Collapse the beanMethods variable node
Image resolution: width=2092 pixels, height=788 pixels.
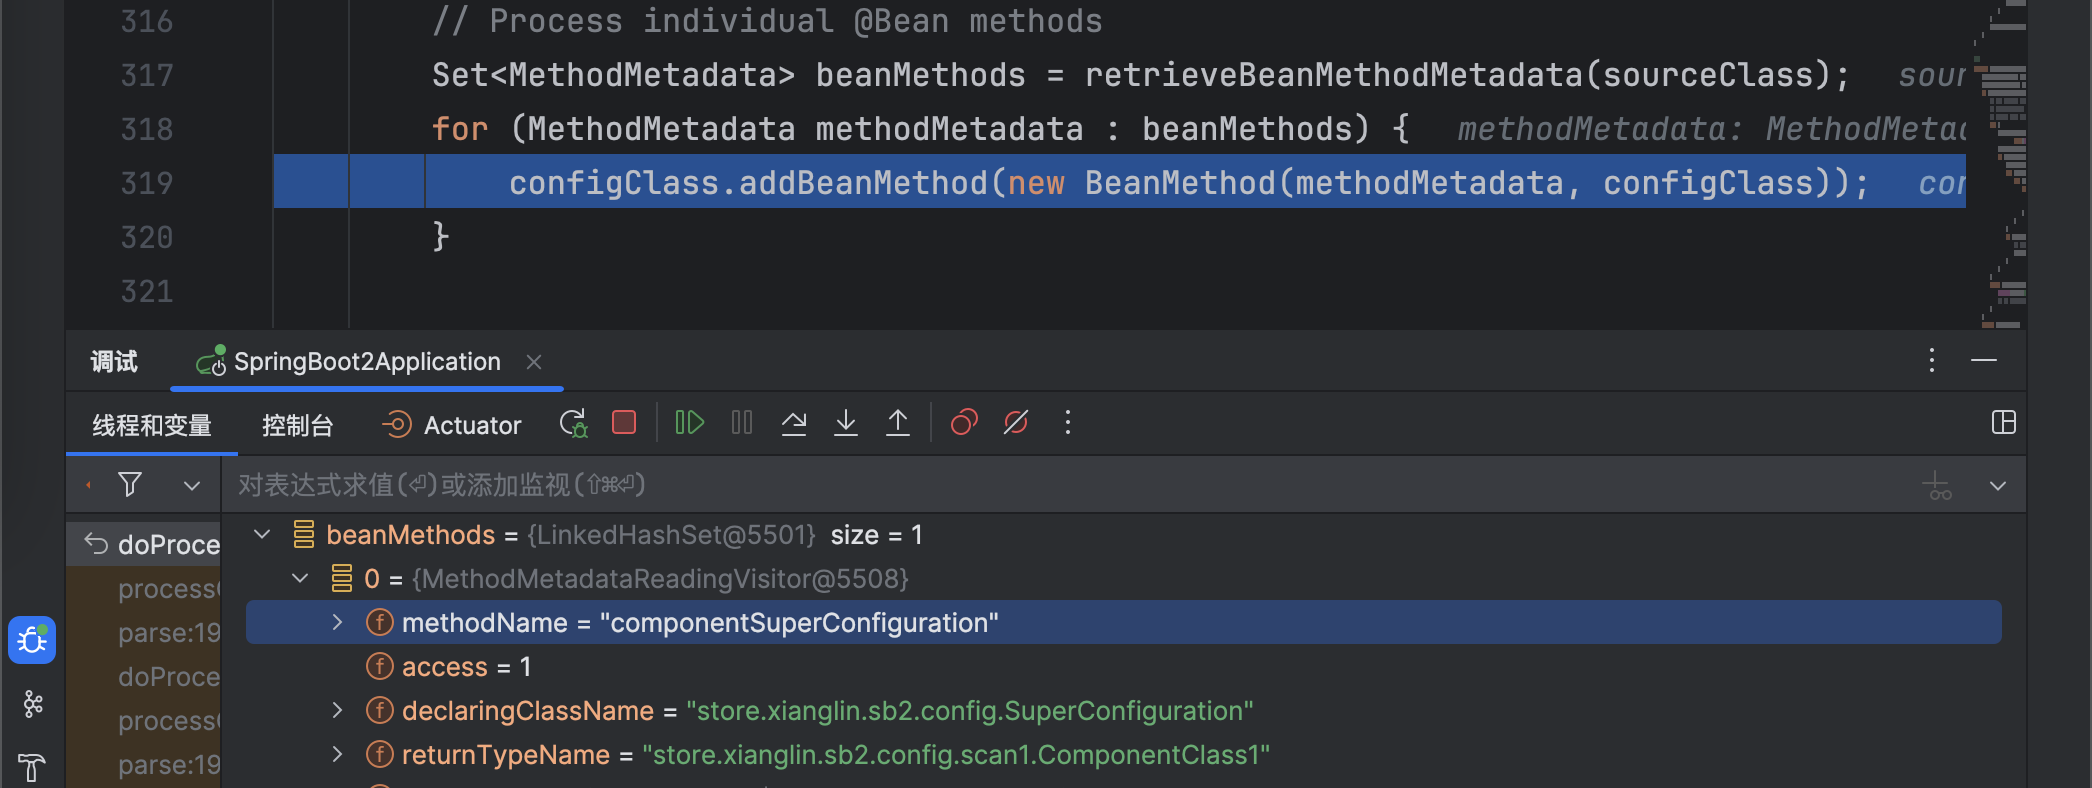262,534
